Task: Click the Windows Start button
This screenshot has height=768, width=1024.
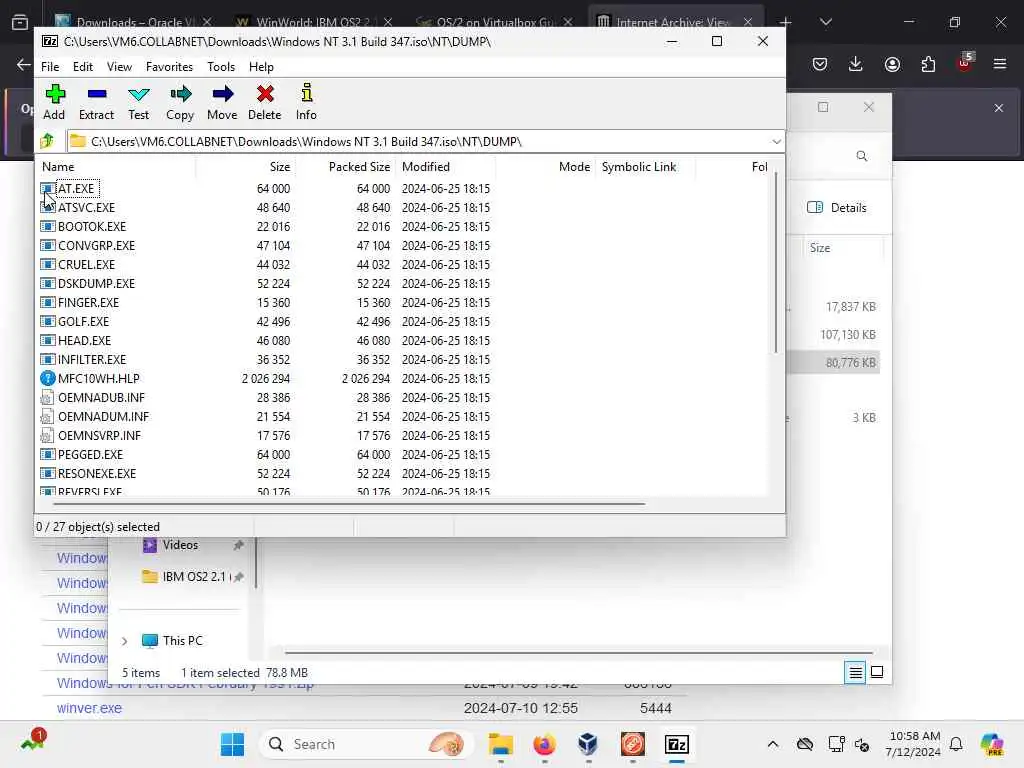Action: coord(232,744)
